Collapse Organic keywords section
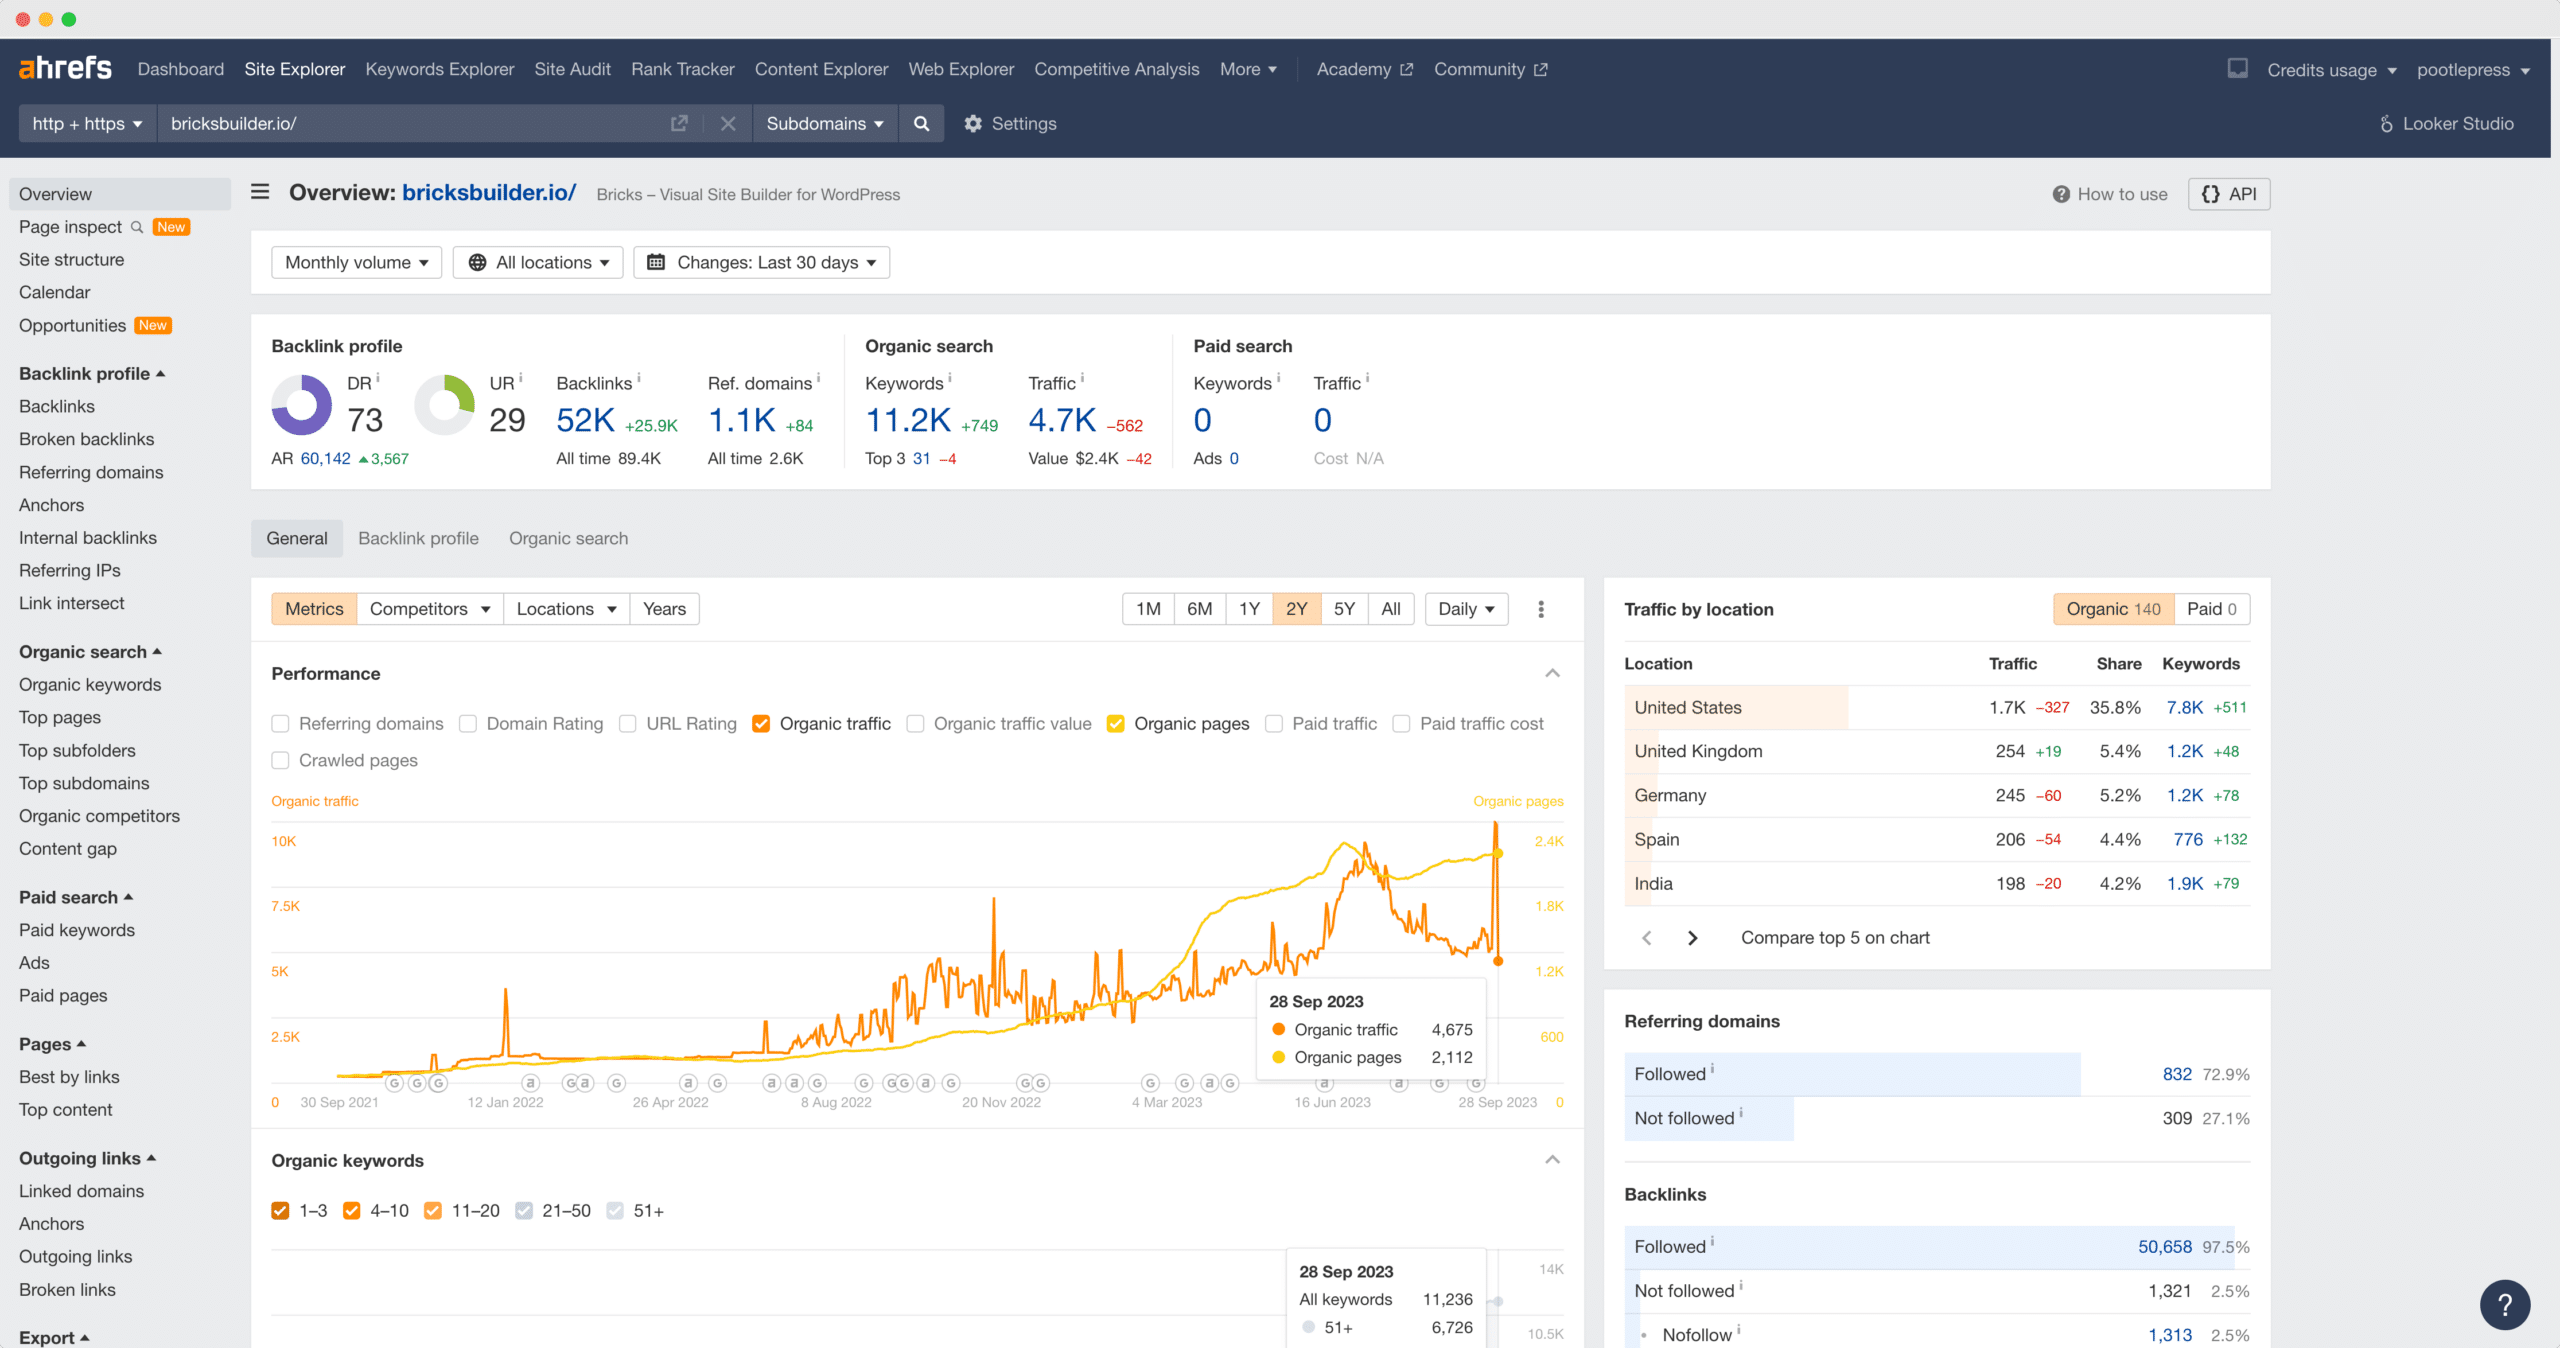The width and height of the screenshot is (2560, 1348). (1552, 1160)
